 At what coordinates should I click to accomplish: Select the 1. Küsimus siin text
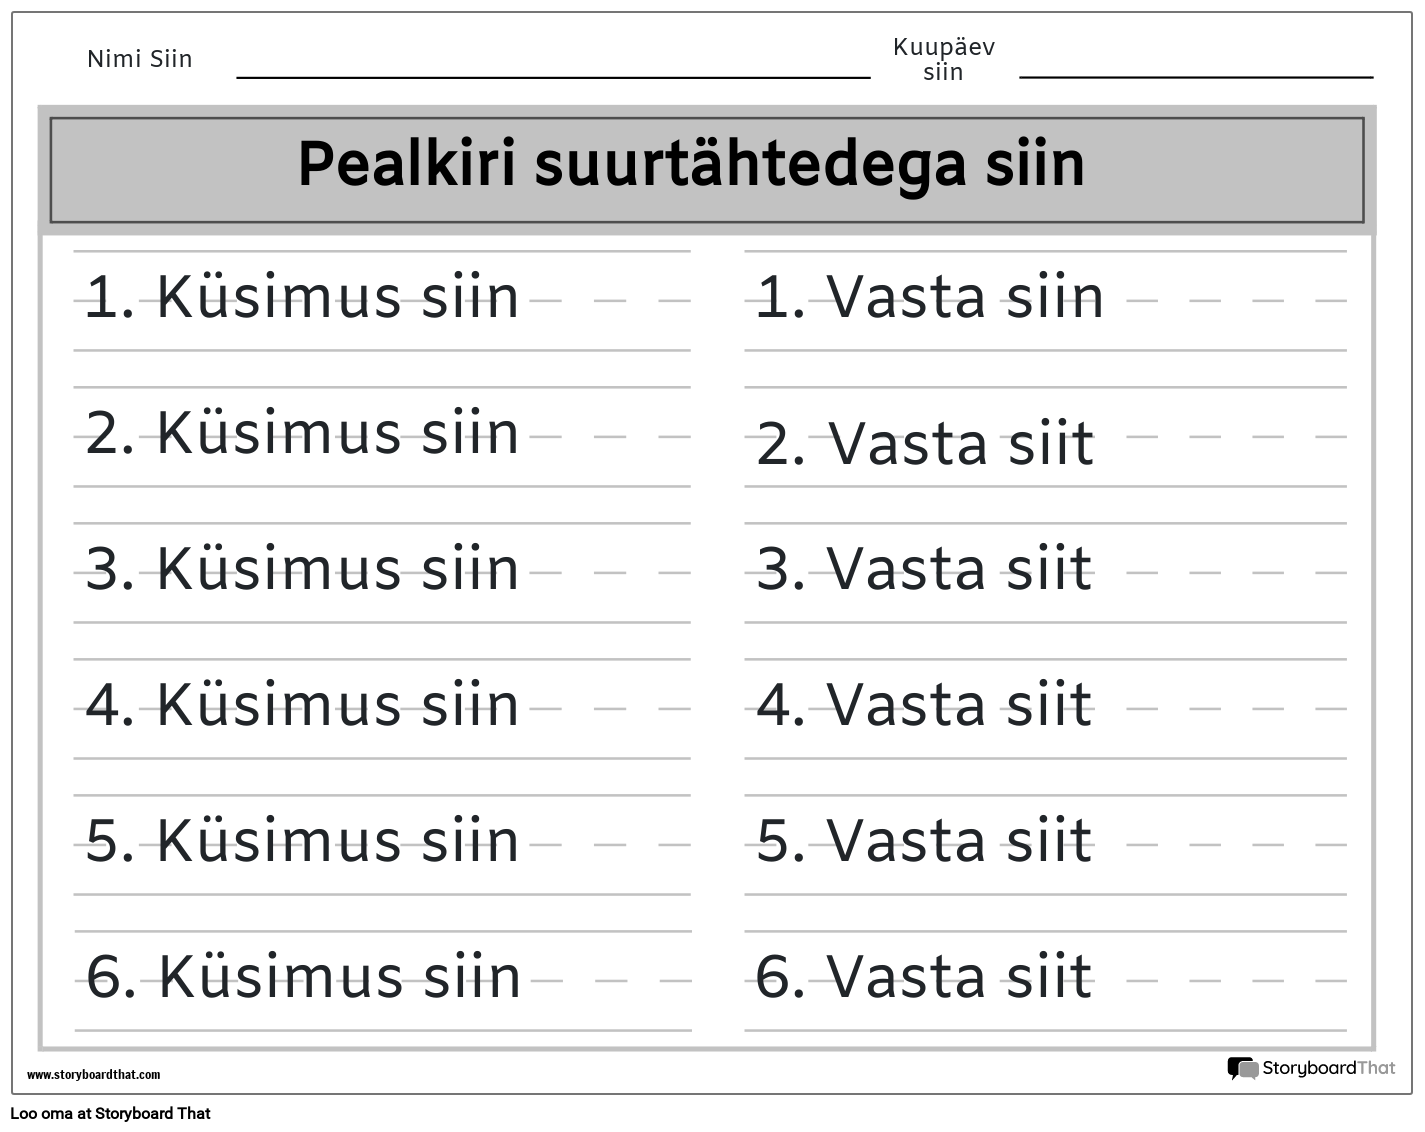click(x=302, y=297)
